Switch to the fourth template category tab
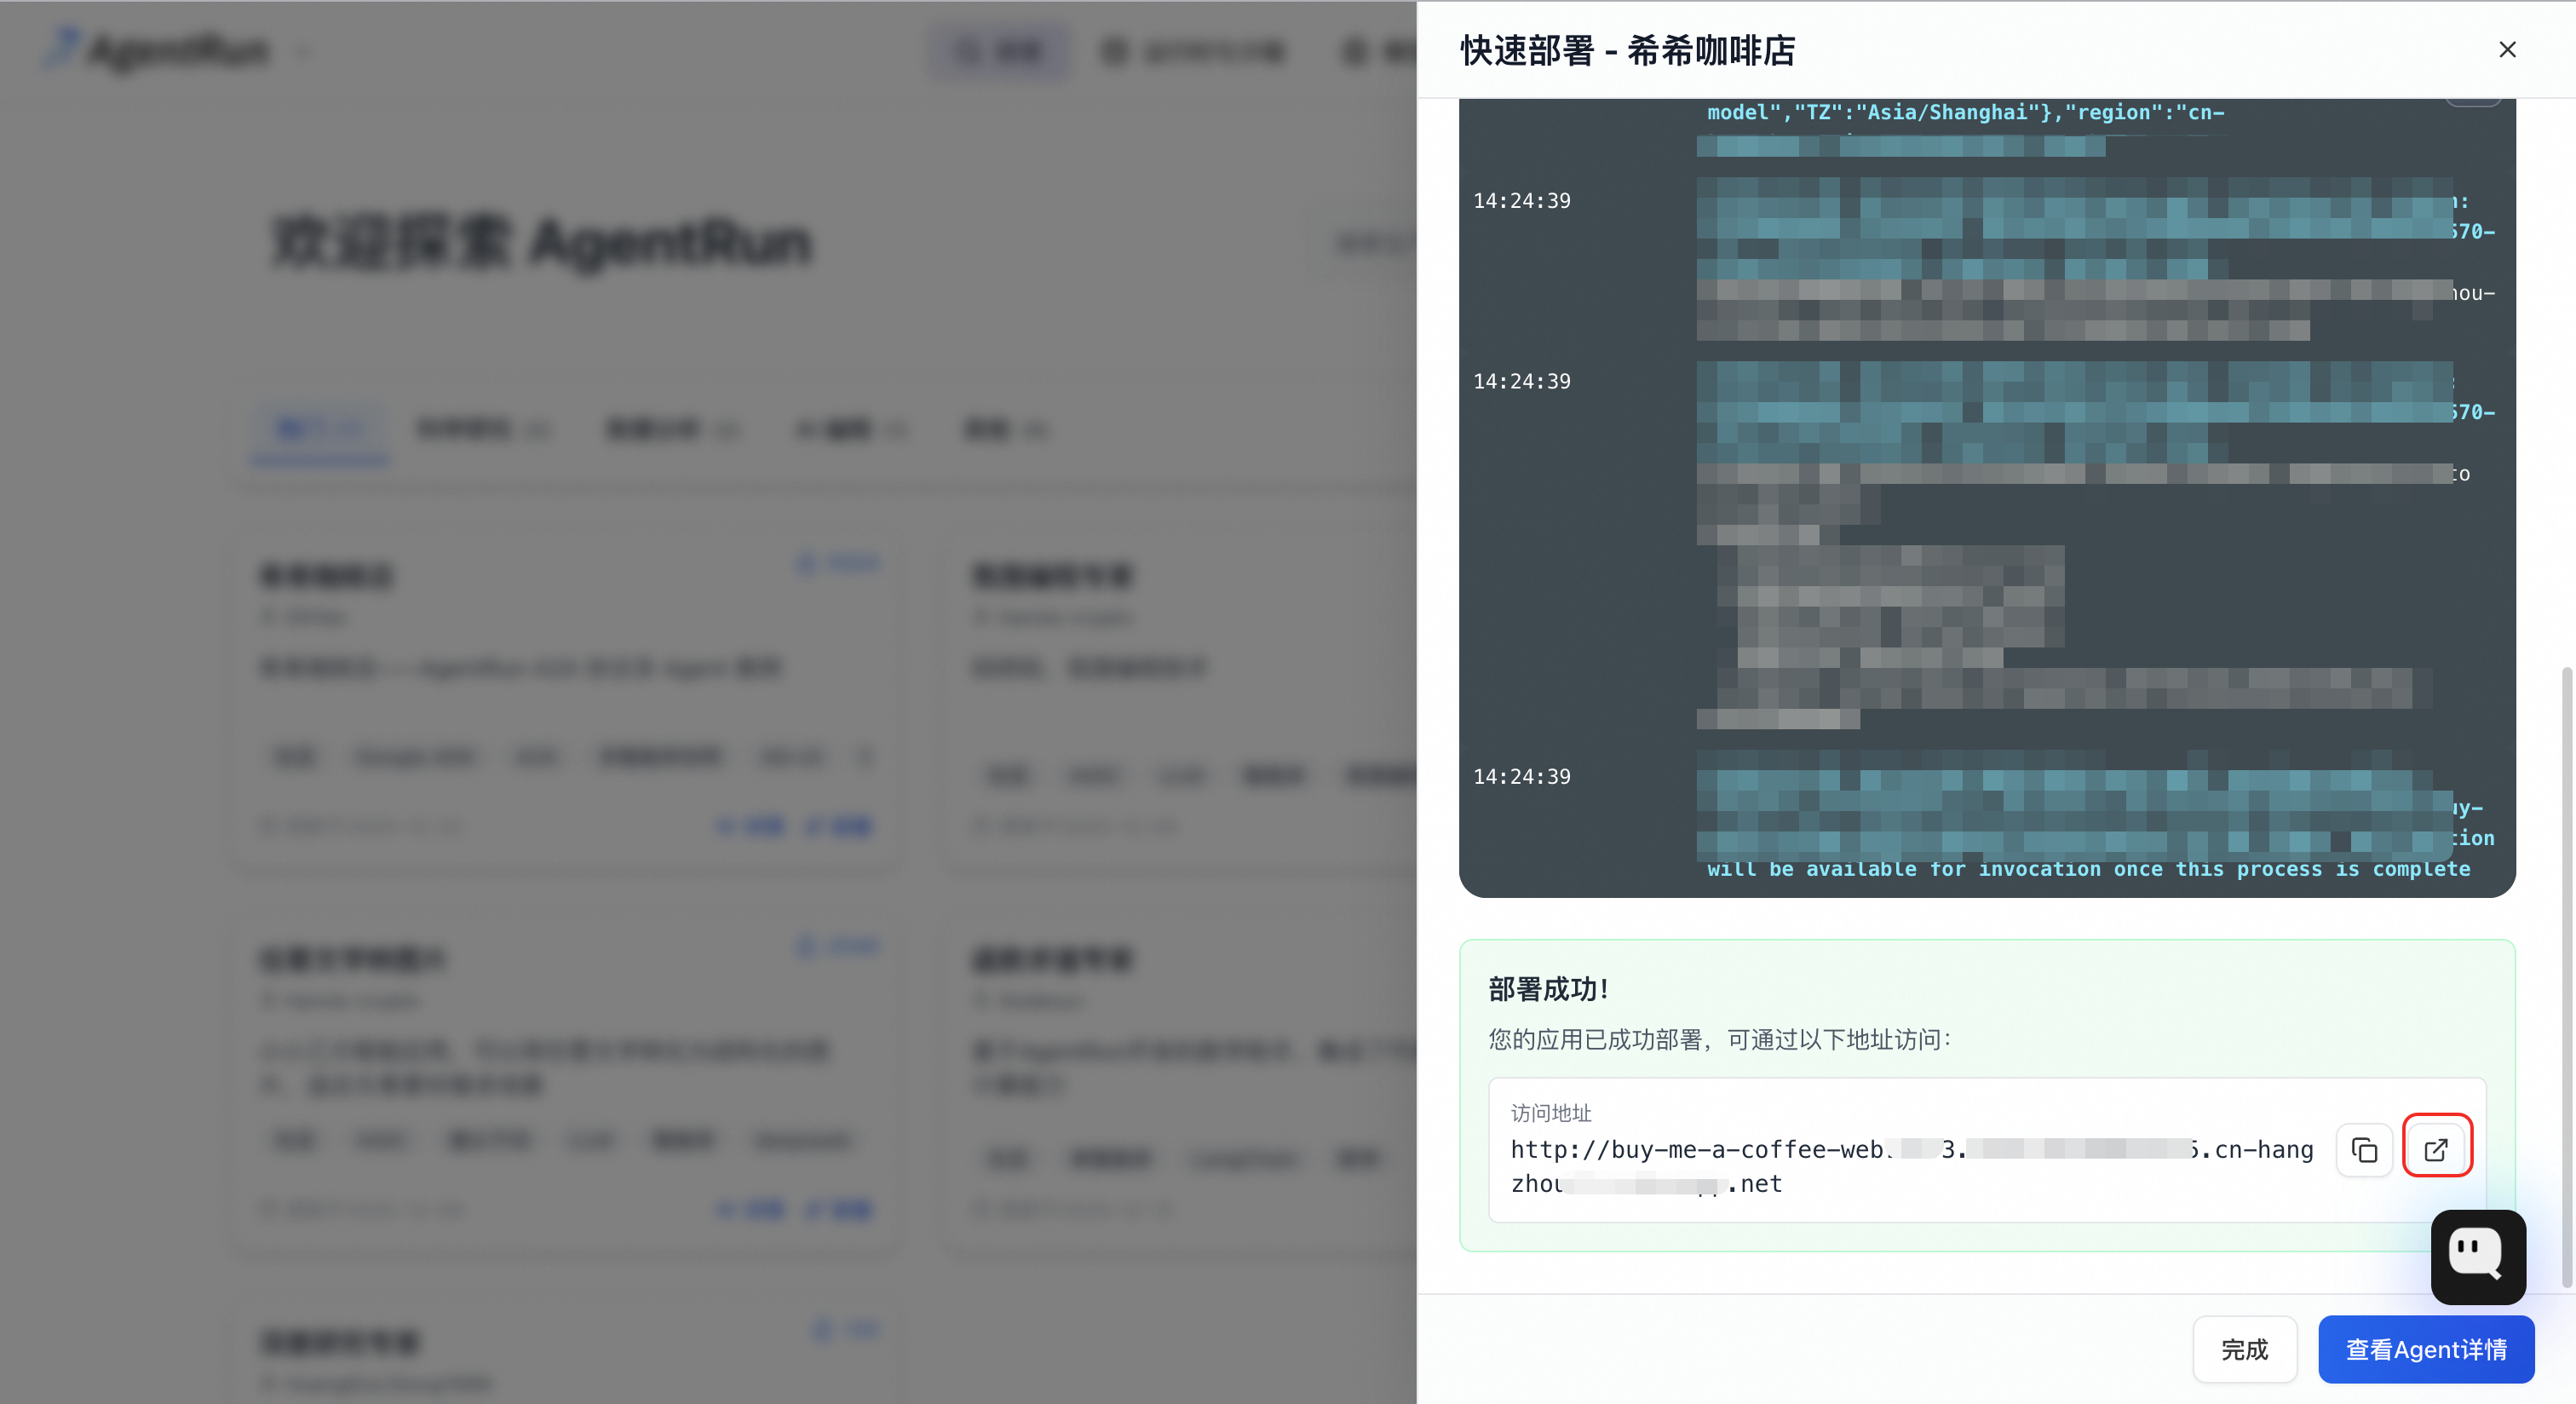This screenshot has height=1404, width=2576. click(850, 430)
